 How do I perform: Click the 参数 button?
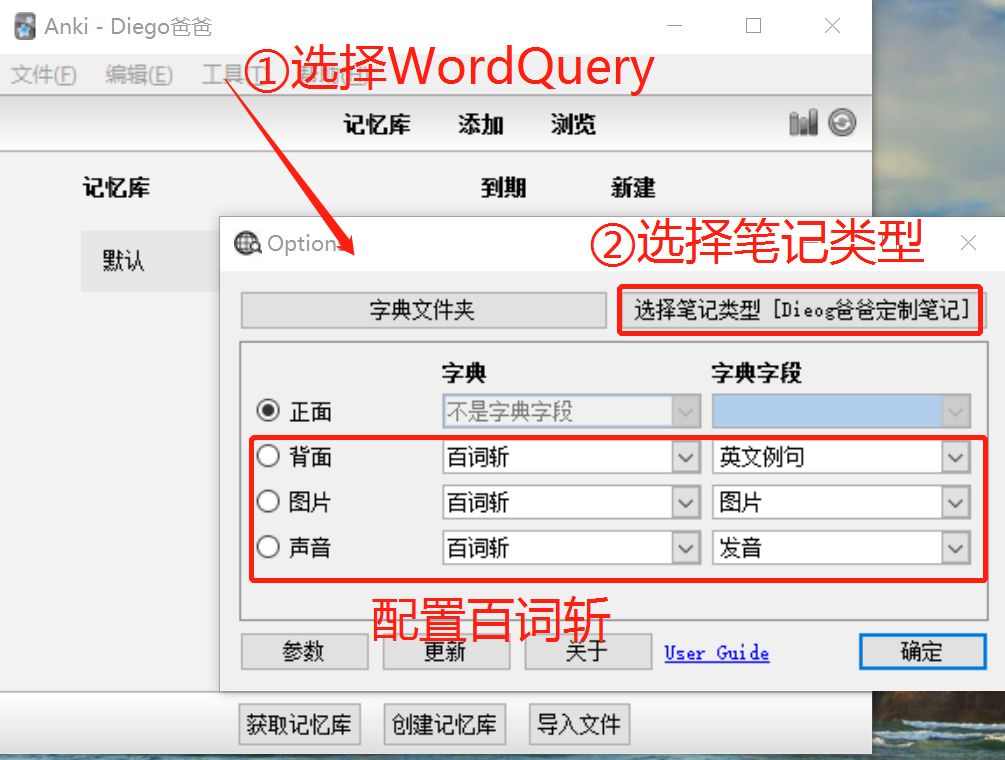pos(304,651)
